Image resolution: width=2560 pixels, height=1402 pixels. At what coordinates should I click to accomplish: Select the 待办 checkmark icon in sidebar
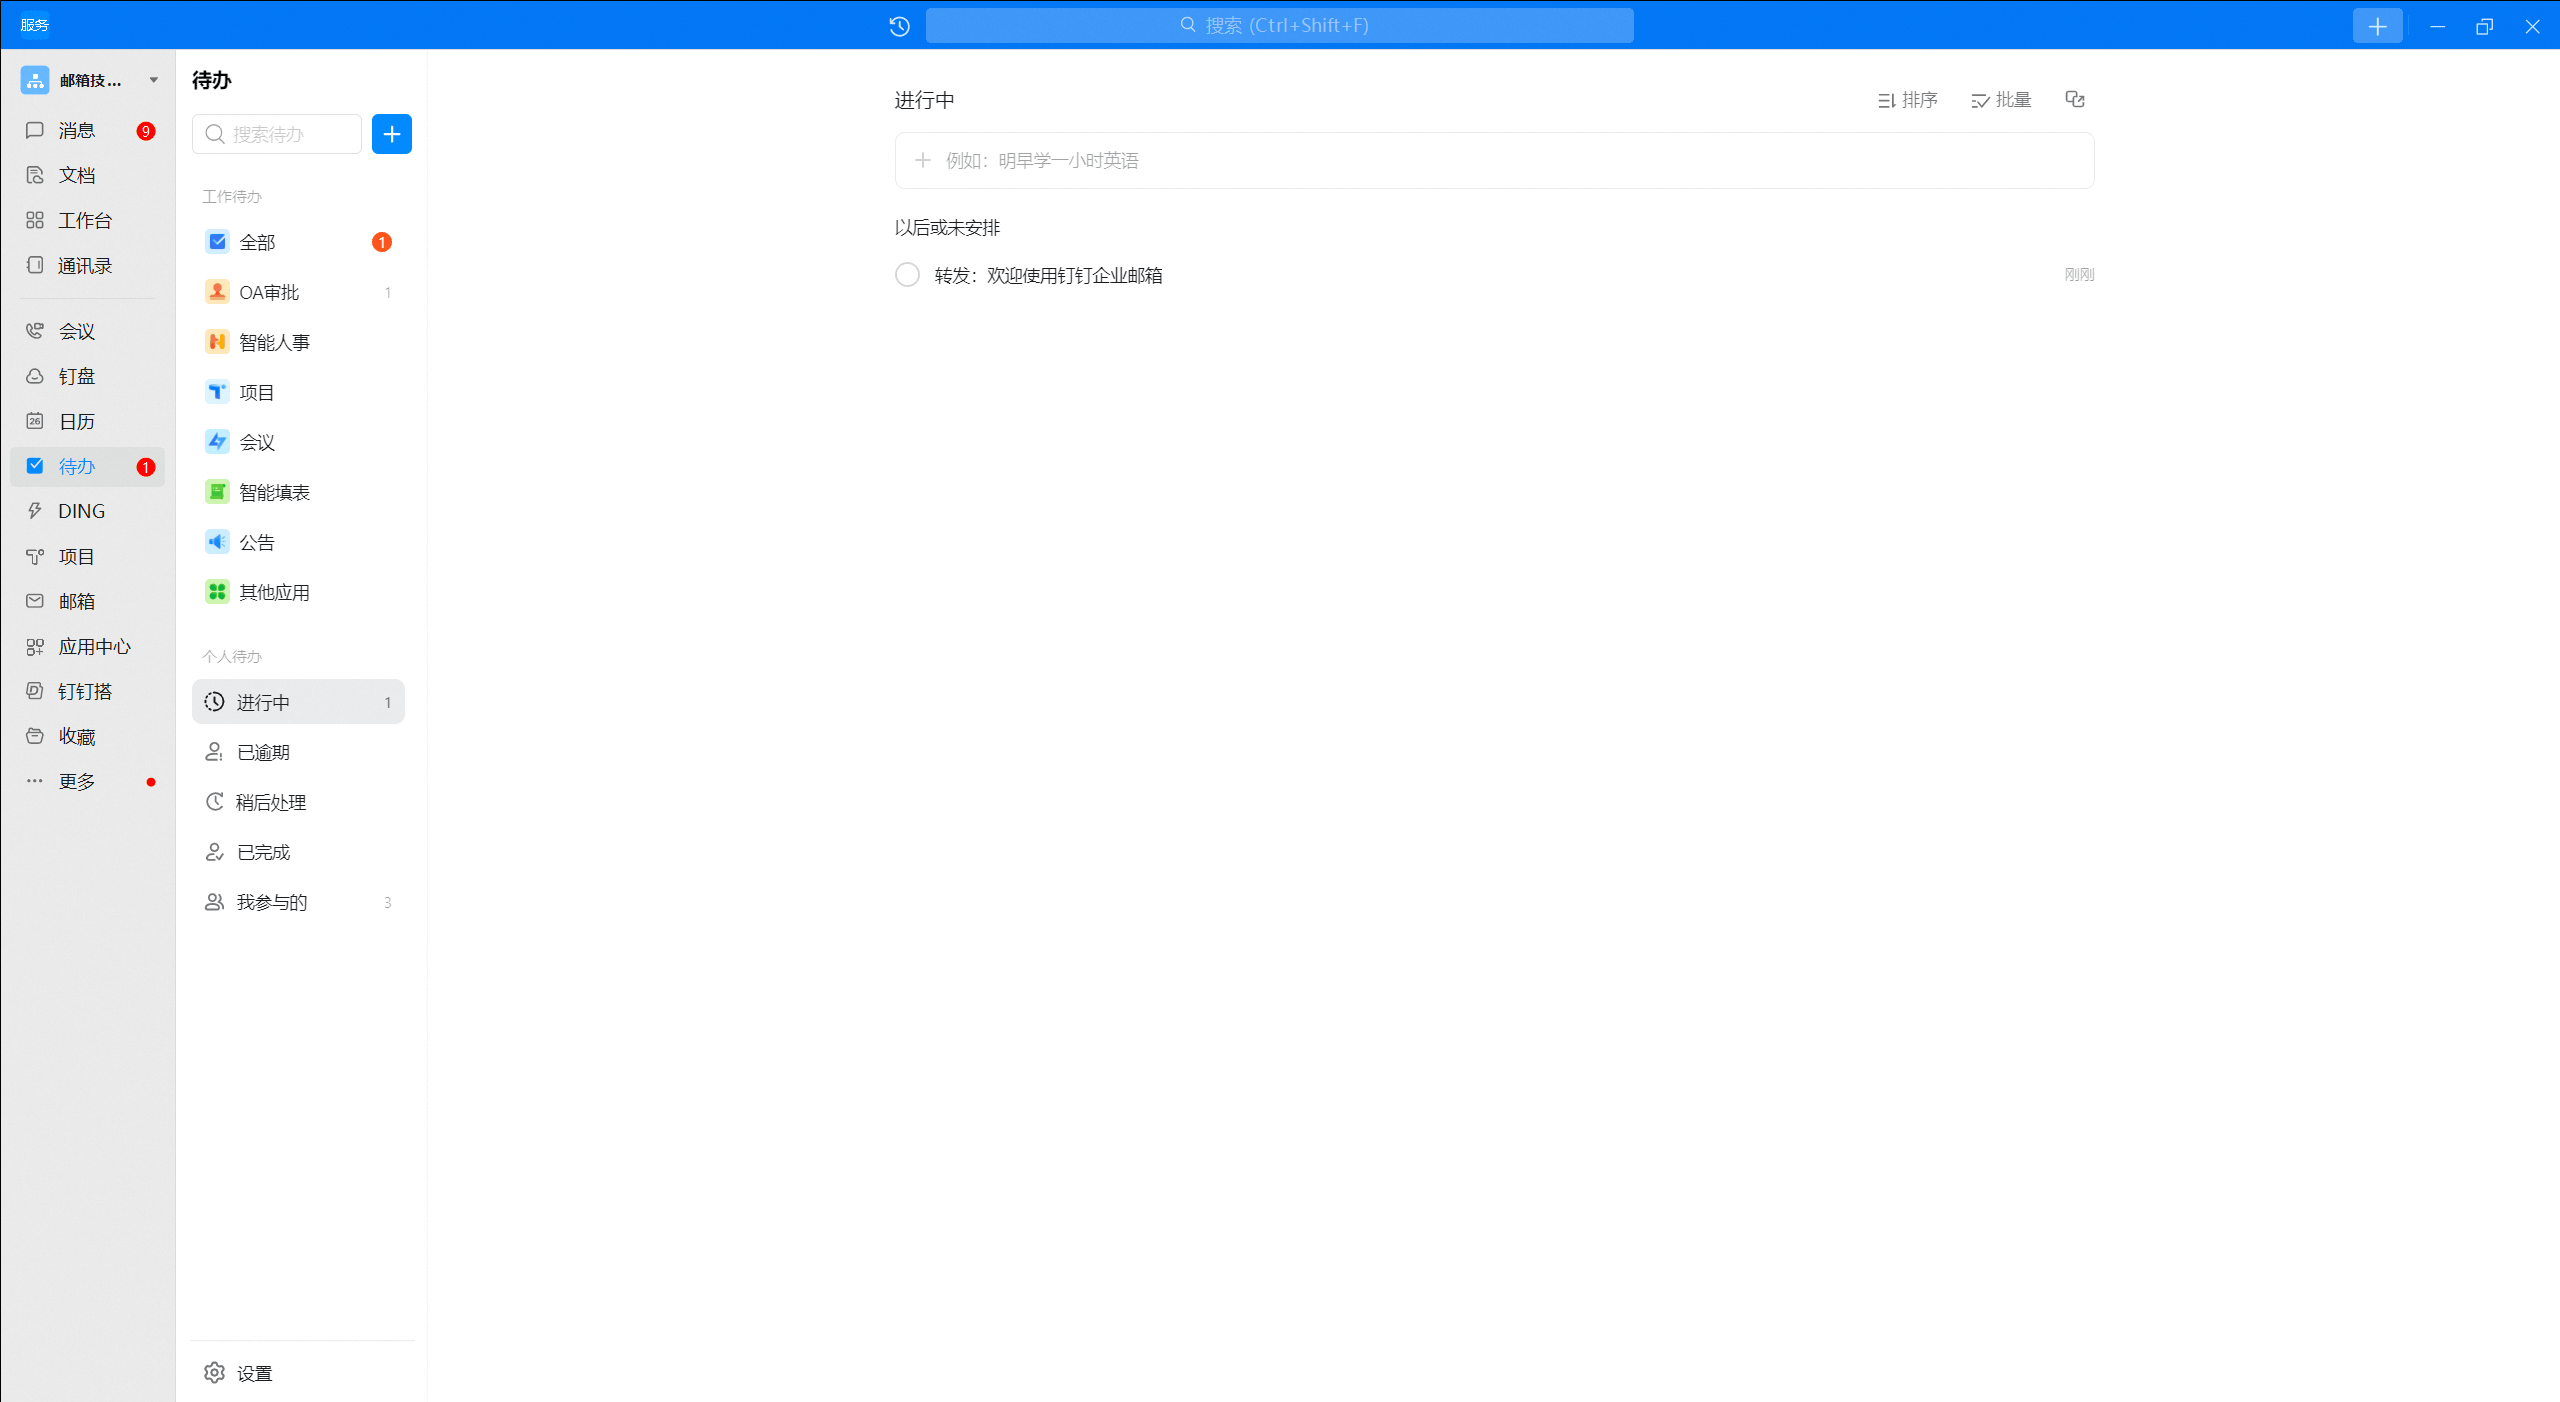(35, 466)
